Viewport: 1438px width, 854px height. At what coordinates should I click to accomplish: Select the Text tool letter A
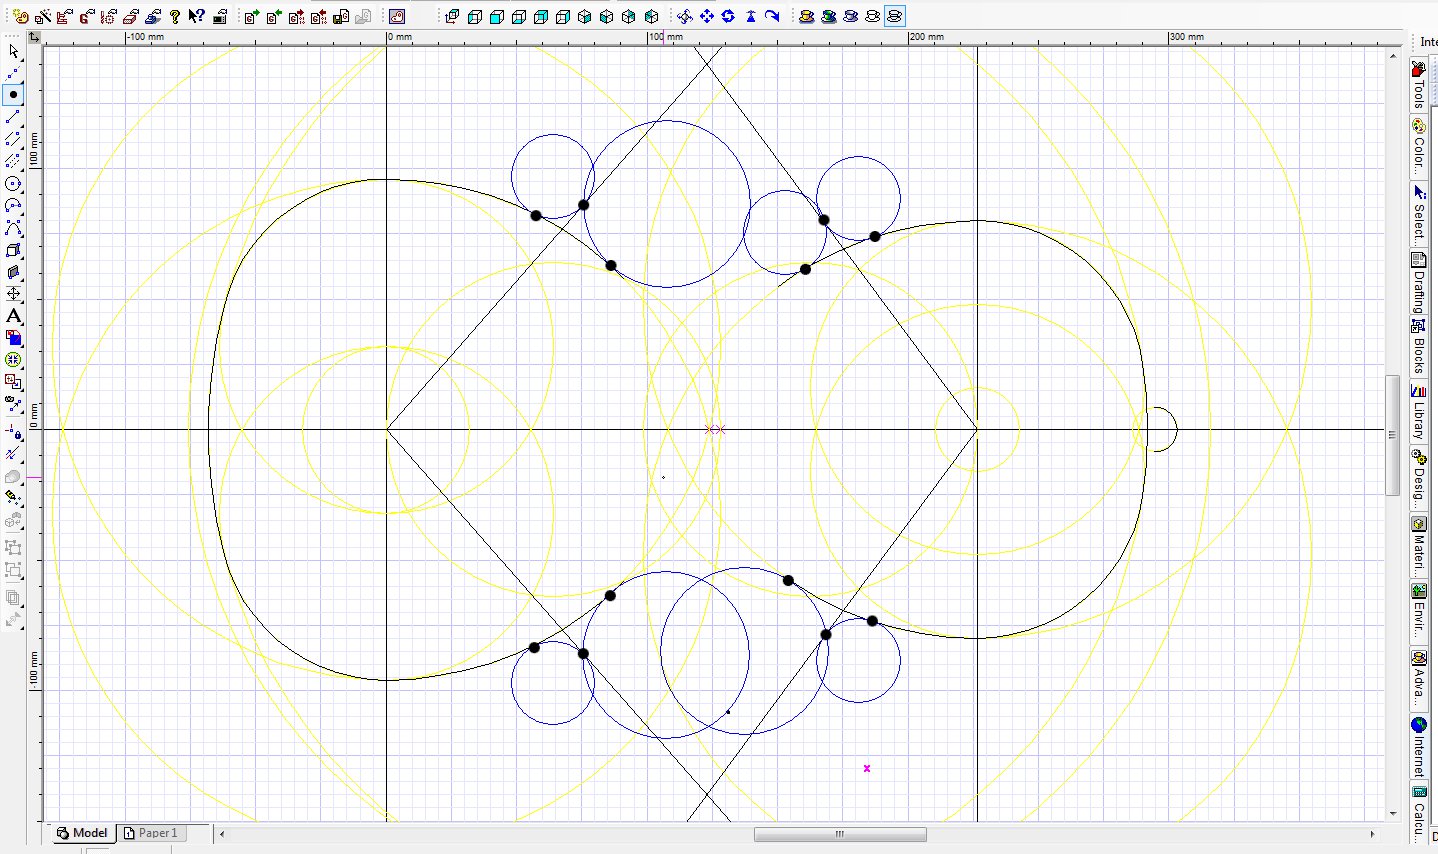[x=13, y=316]
